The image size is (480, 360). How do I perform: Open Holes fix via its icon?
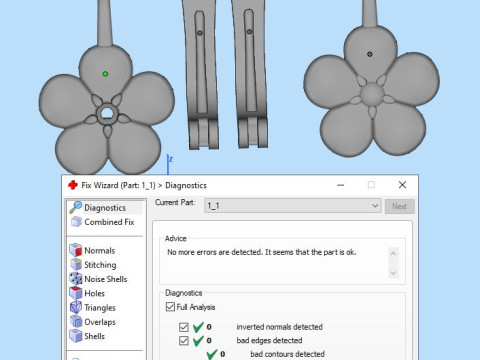coord(76,293)
